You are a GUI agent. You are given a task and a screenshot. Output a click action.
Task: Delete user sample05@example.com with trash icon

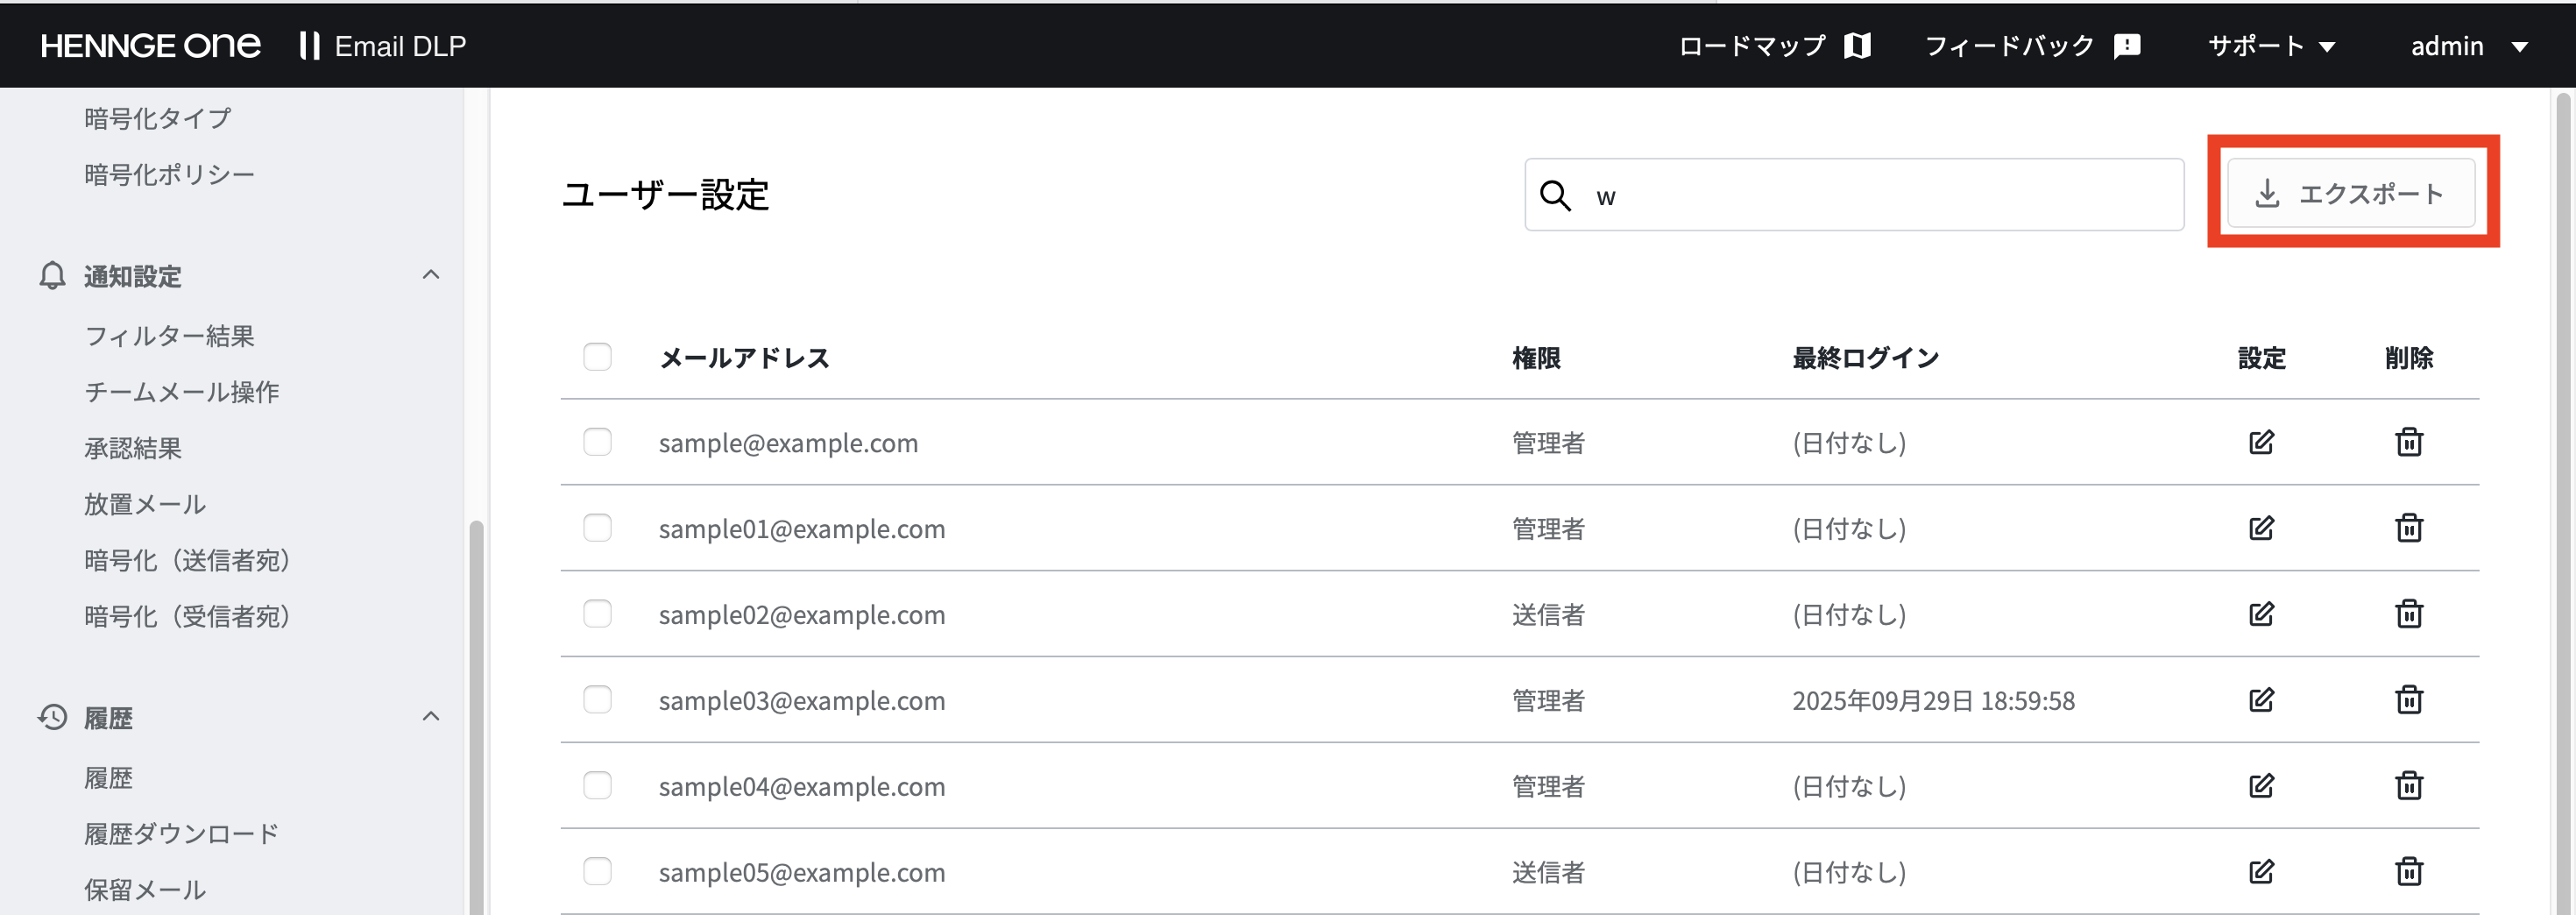pos(2409,872)
